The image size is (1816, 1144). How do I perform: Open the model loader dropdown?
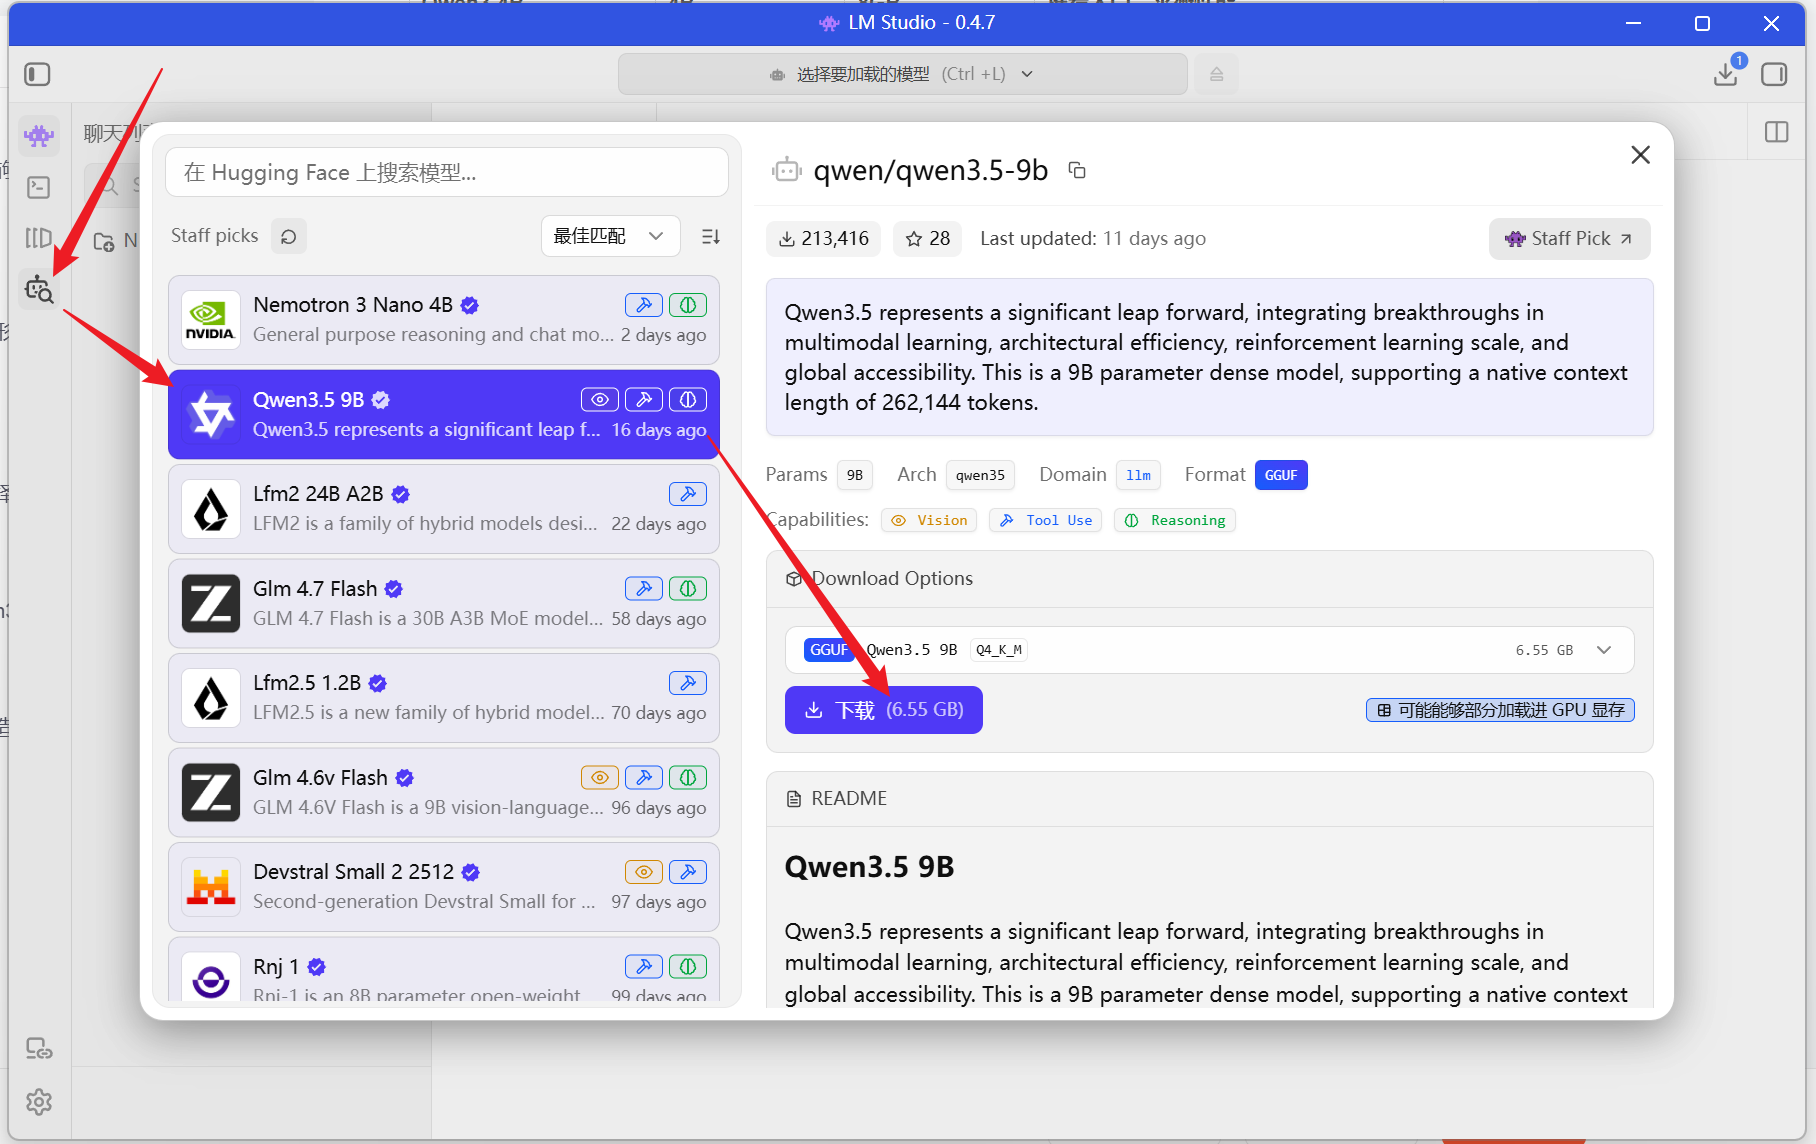click(x=902, y=74)
